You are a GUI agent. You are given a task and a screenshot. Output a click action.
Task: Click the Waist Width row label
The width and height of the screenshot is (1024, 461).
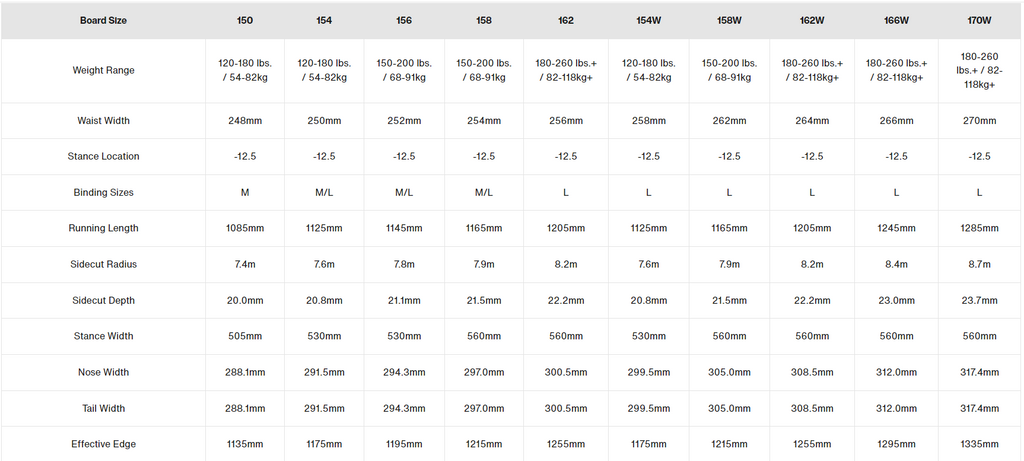coord(103,120)
